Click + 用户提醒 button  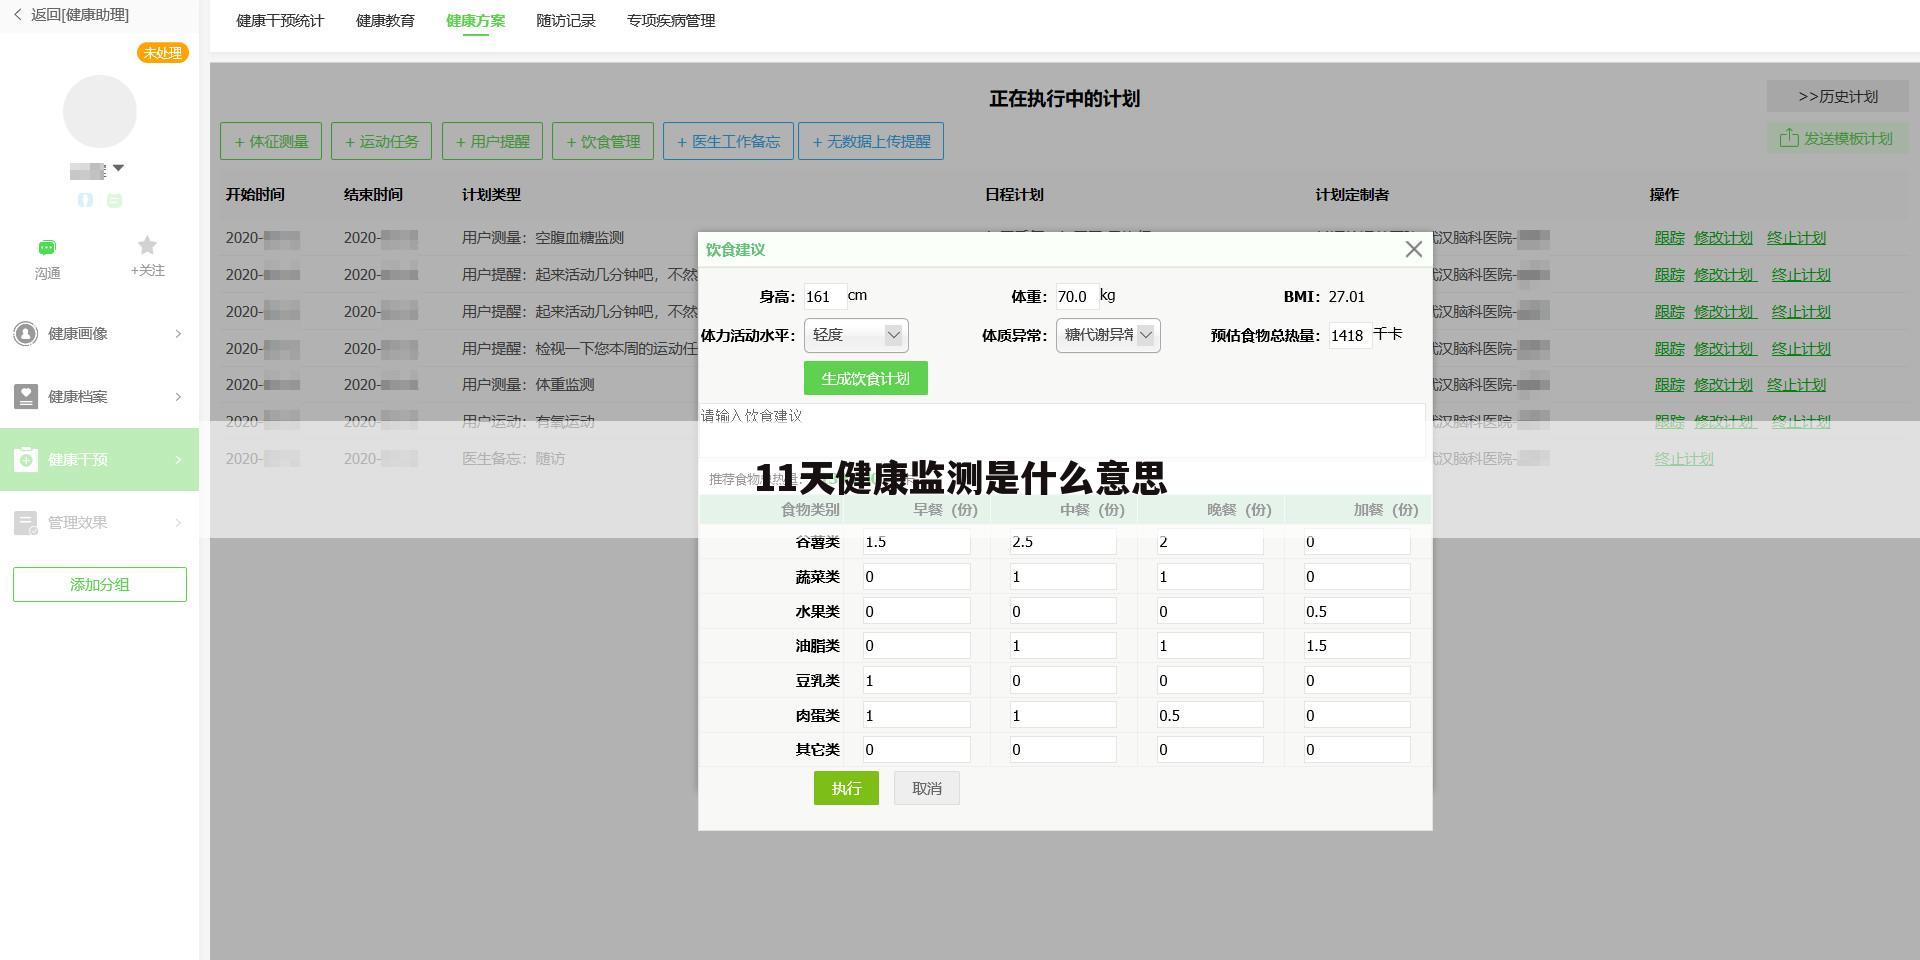492,141
